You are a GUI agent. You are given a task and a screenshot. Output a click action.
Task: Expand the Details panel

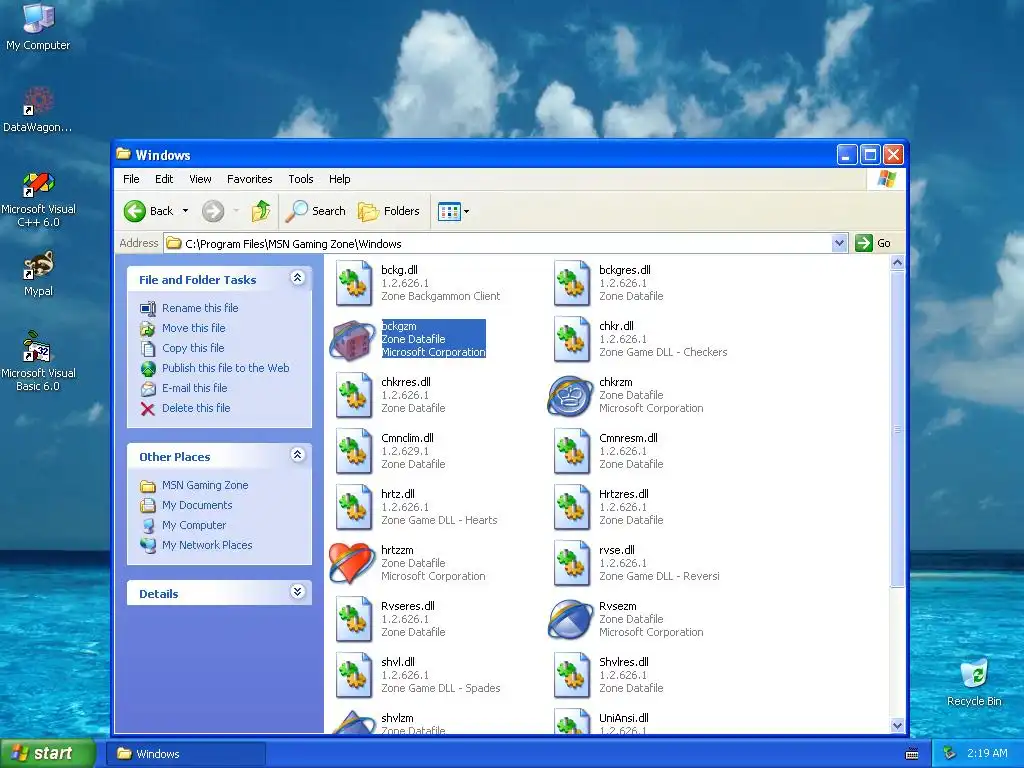298,592
